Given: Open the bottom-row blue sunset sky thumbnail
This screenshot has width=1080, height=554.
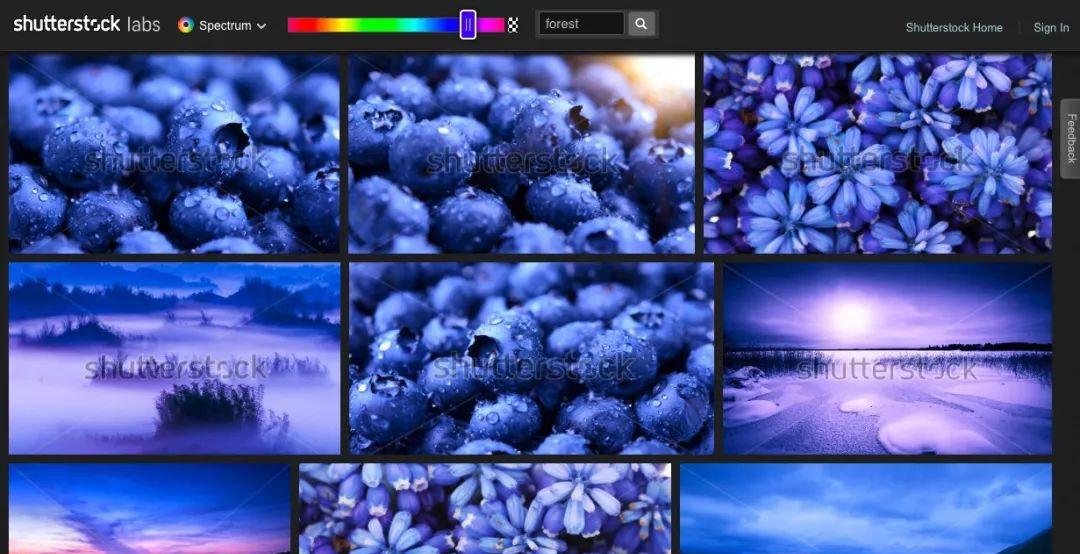Looking at the screenshot, I should [x=149, y=509].
